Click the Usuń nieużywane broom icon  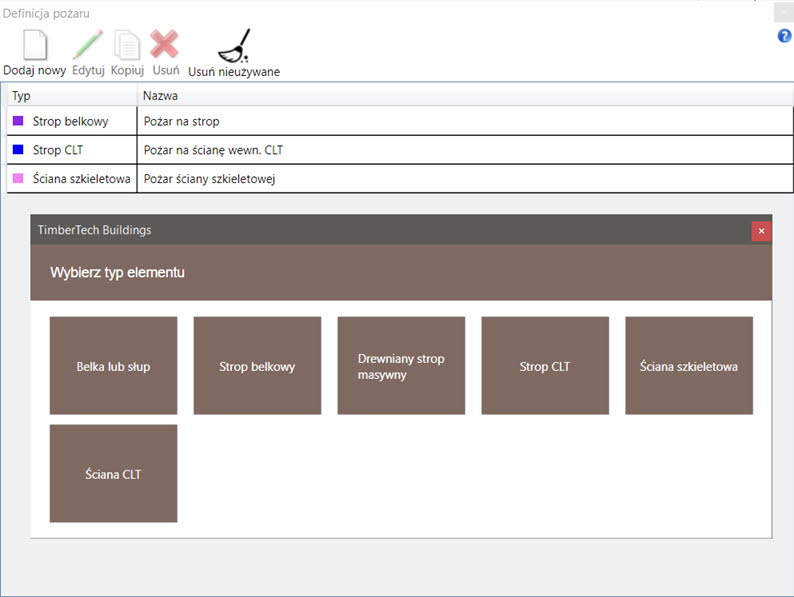(234, 46)
